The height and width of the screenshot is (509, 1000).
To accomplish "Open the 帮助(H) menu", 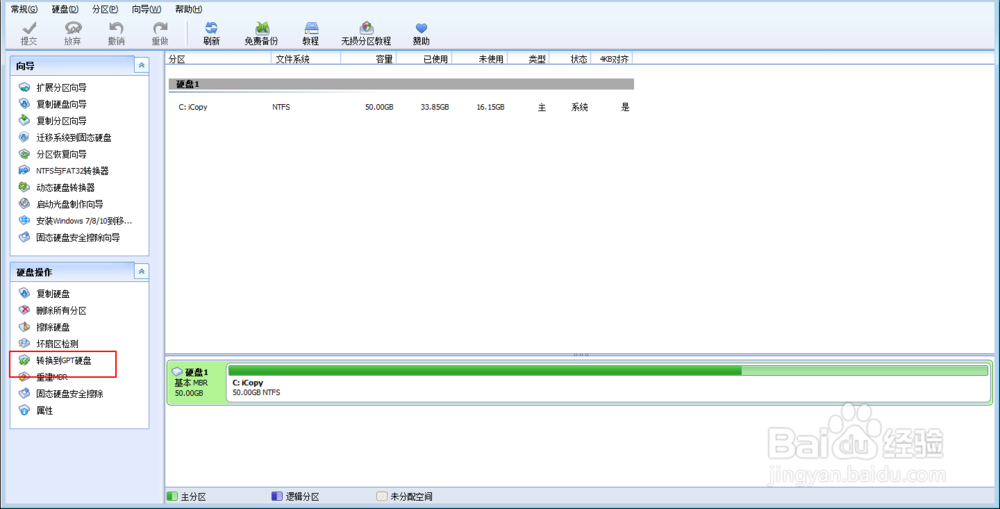I will 188,9.
